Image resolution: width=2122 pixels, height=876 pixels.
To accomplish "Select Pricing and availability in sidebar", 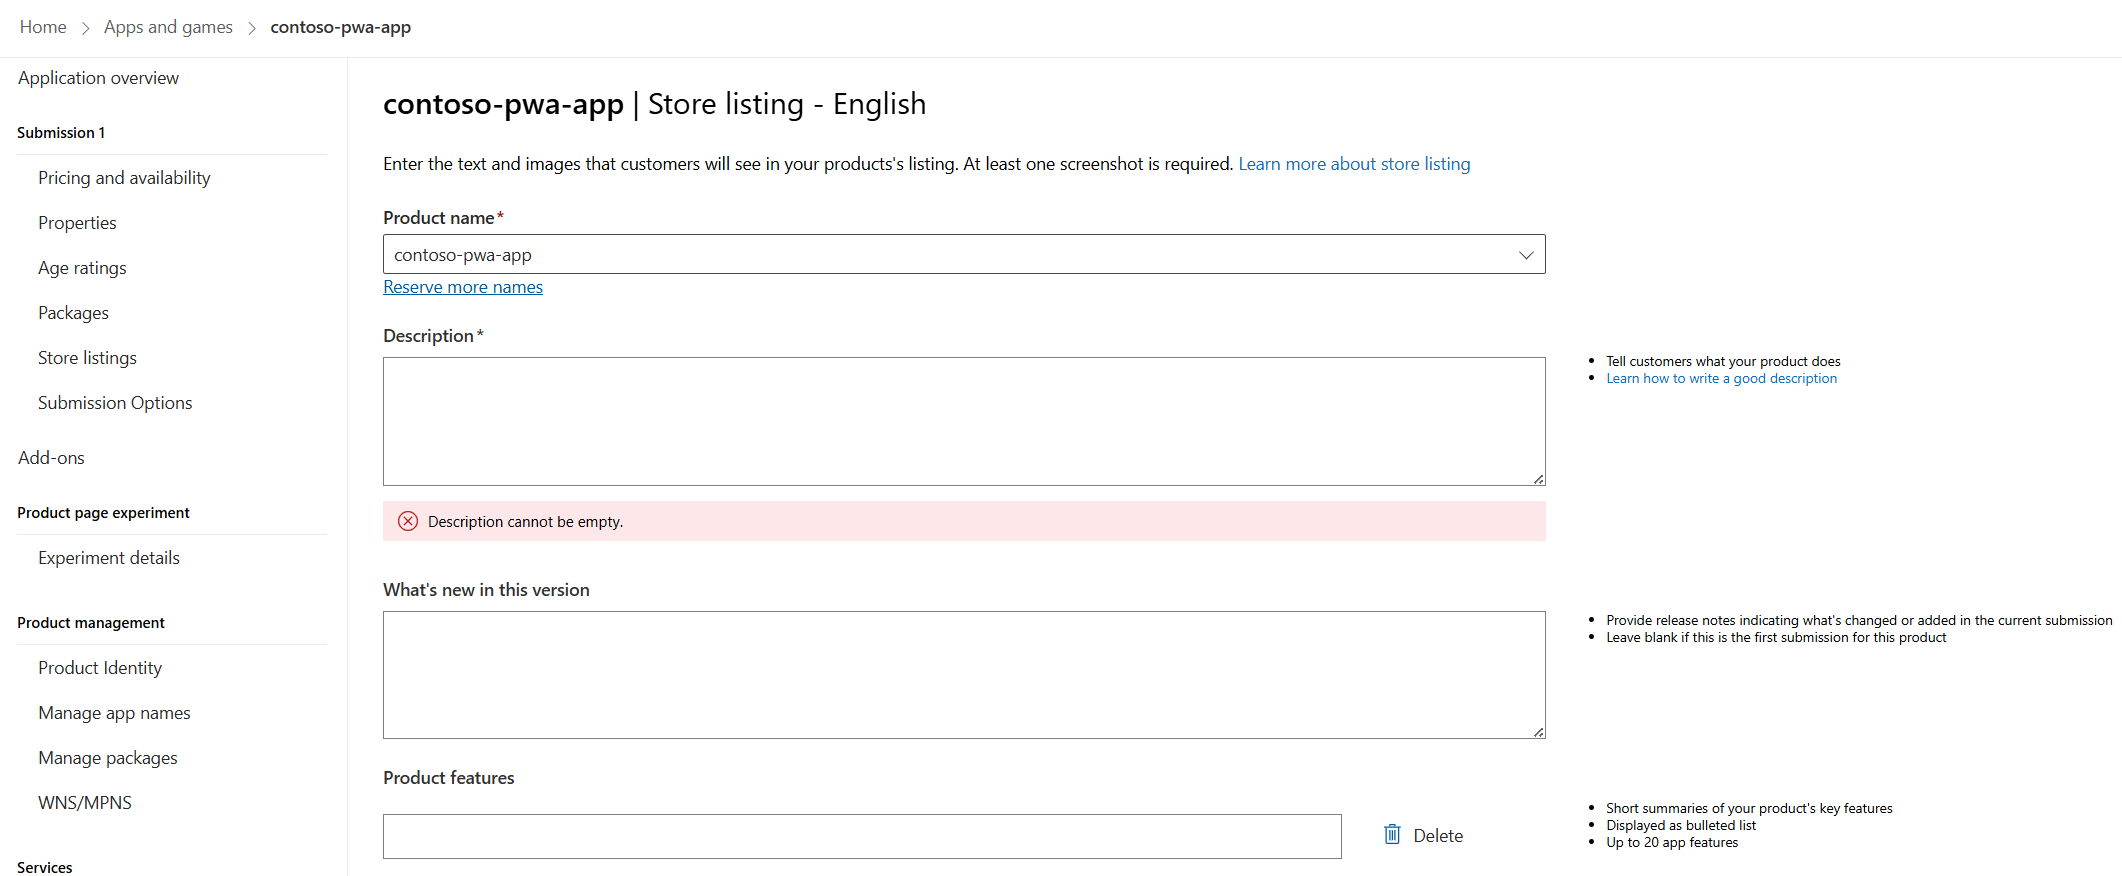I will [x=124, y=178].
